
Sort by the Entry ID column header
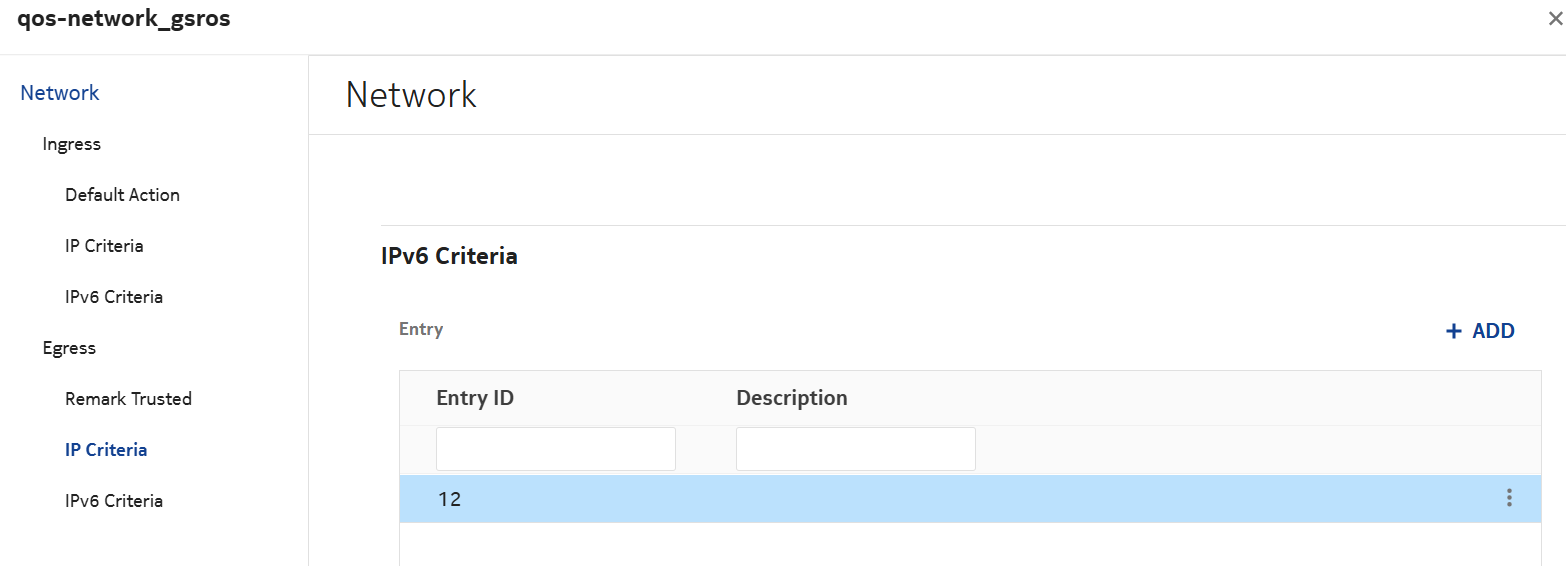[475, 398]
